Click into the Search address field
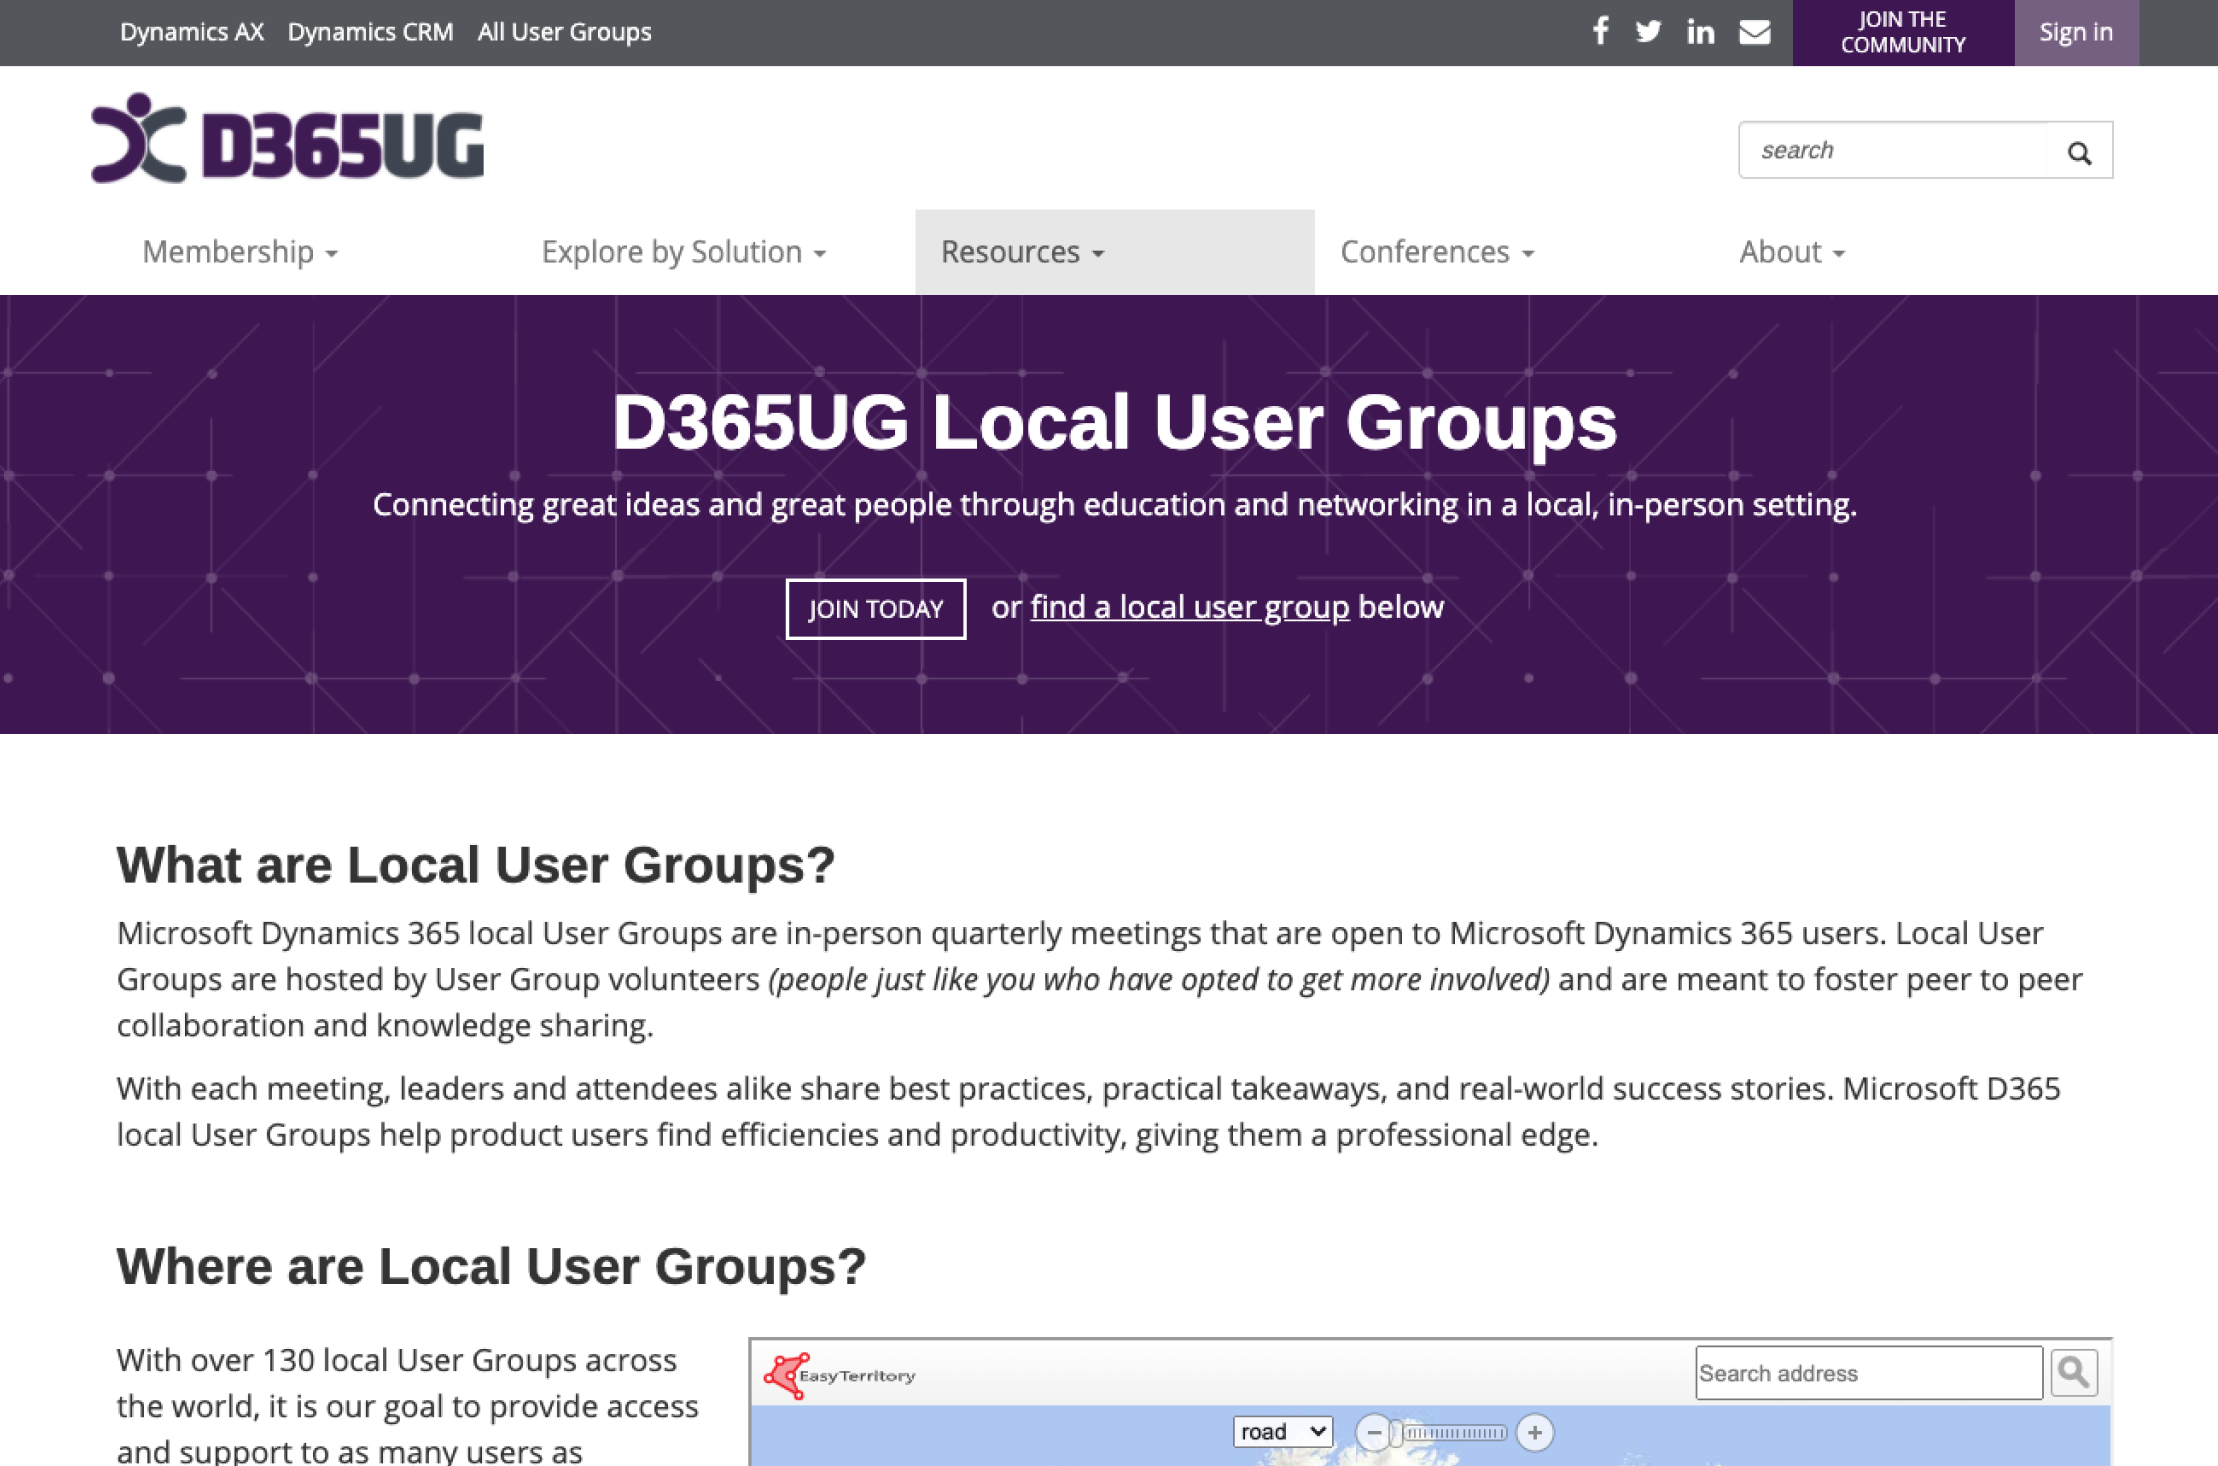 coord(1867,1373)
